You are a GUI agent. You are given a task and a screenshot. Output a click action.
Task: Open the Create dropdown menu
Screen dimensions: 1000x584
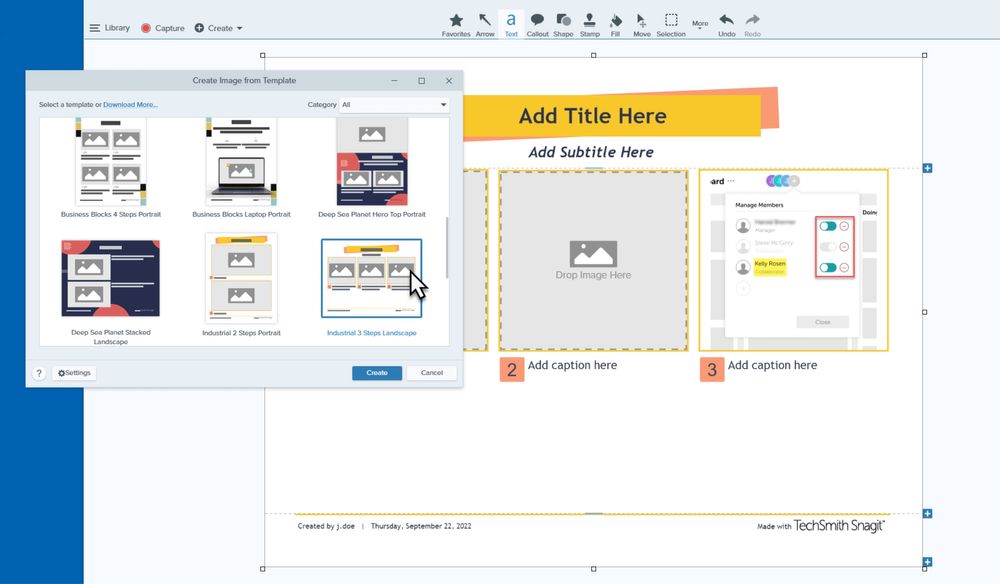218,28
